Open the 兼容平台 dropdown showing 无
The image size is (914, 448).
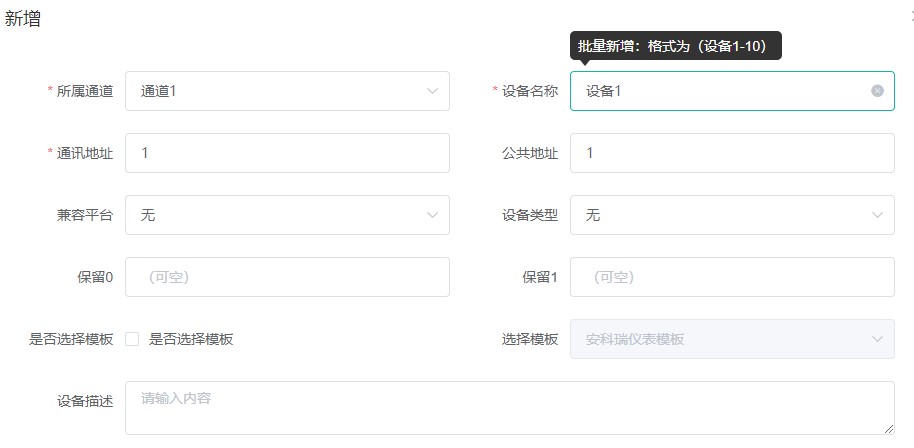click(x=287, y=215)
